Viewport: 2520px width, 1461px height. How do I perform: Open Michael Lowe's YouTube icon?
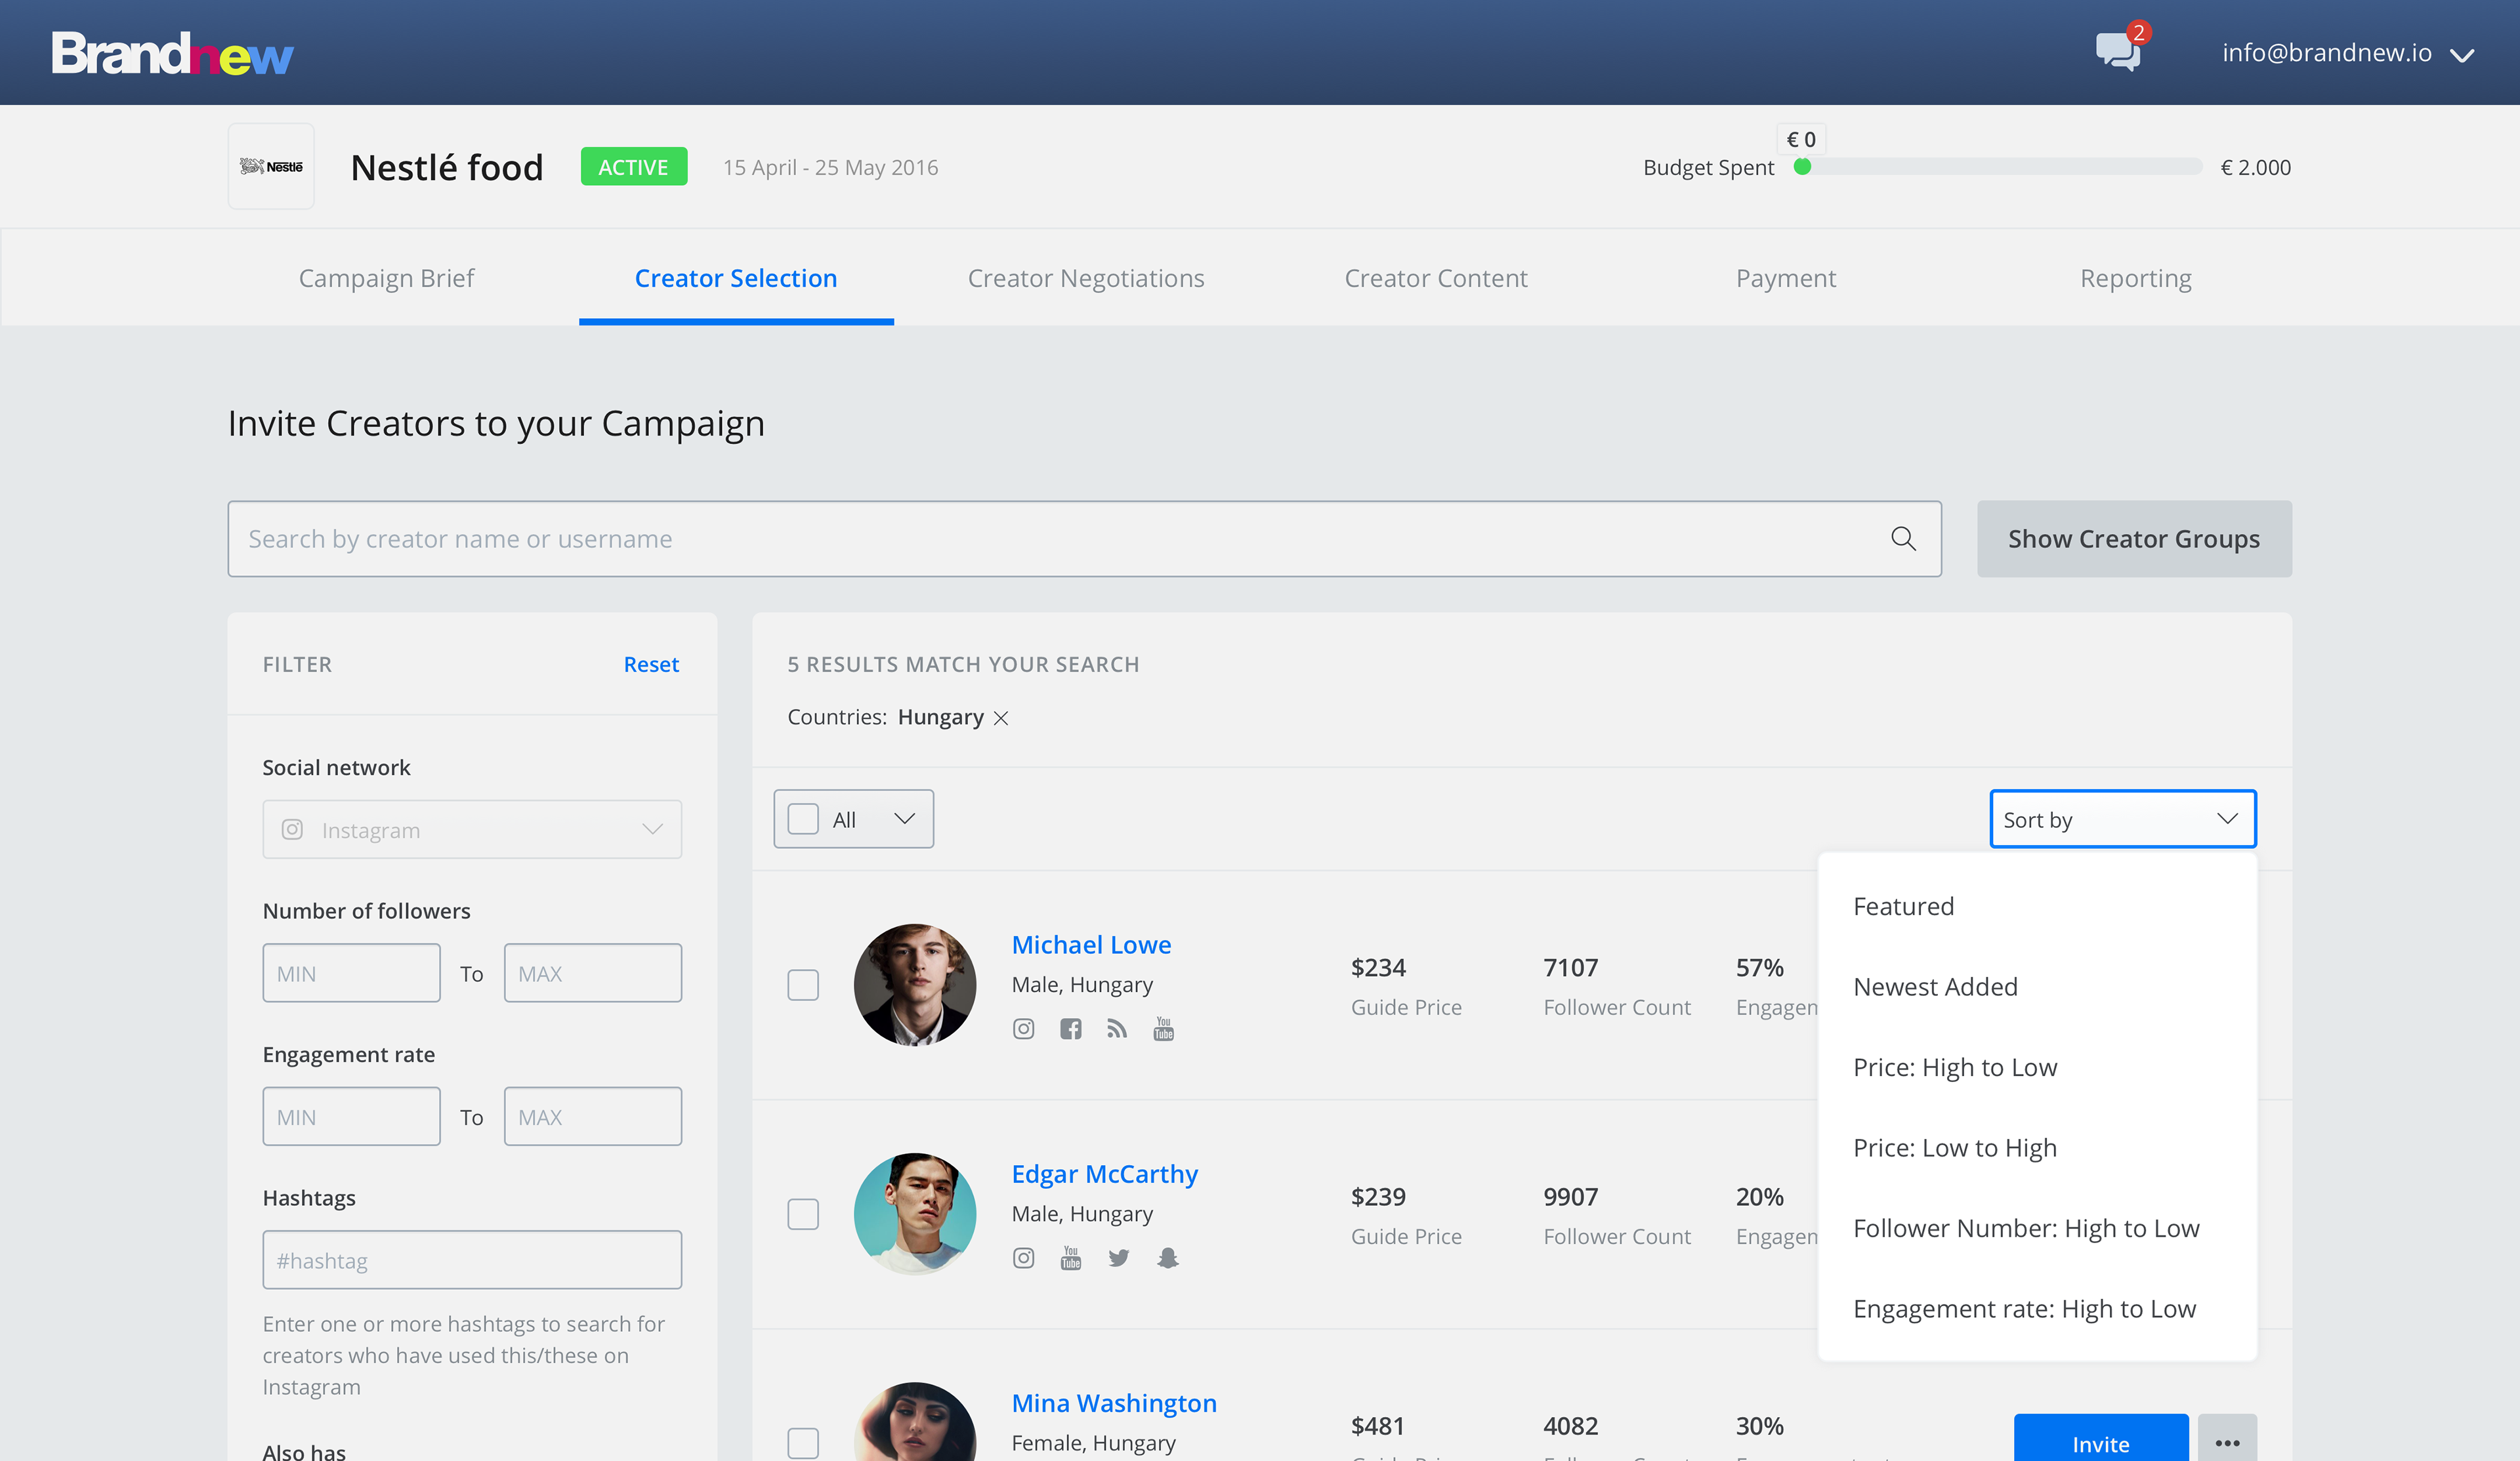tap(1163, 1029)
